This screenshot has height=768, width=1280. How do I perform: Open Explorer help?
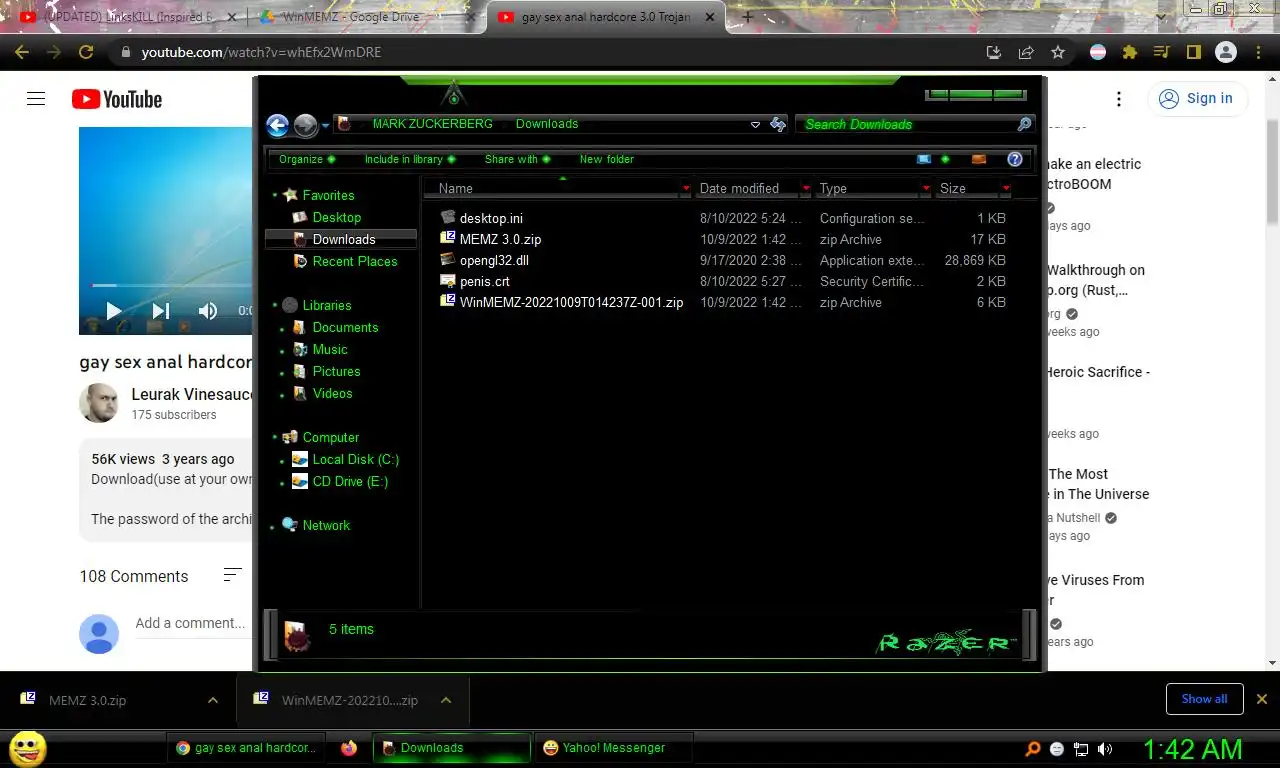[x=1015, y=159]
